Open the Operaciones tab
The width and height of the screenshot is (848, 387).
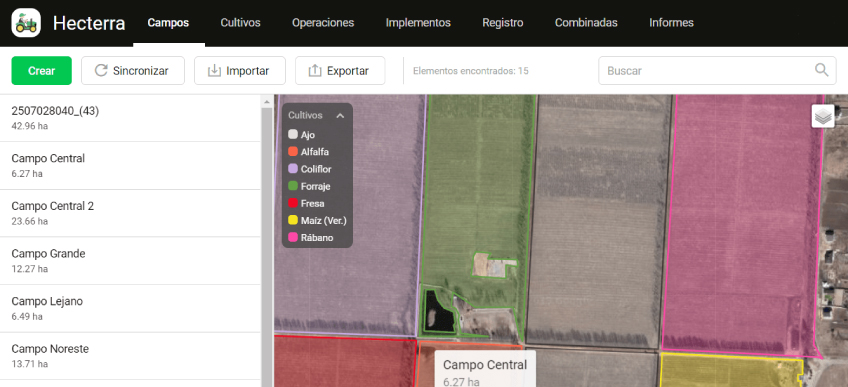[x=323, y=23]
